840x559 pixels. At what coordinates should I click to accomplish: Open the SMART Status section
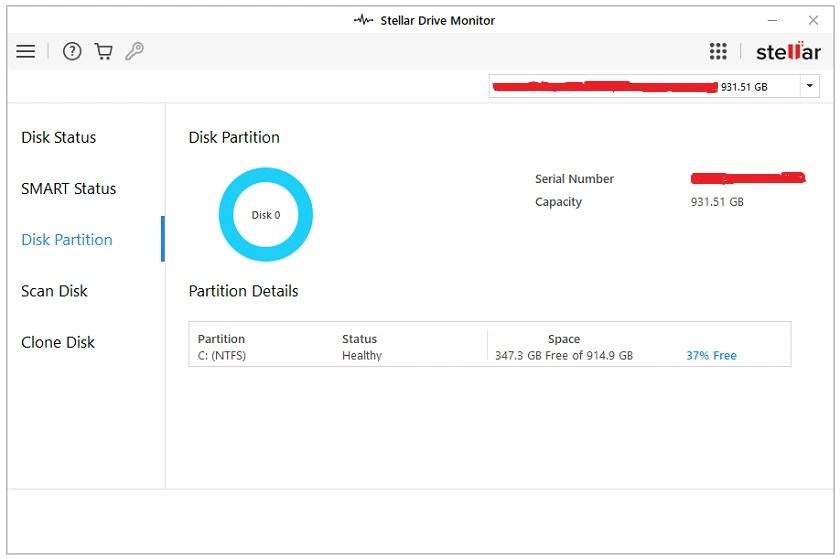[69, 189]
